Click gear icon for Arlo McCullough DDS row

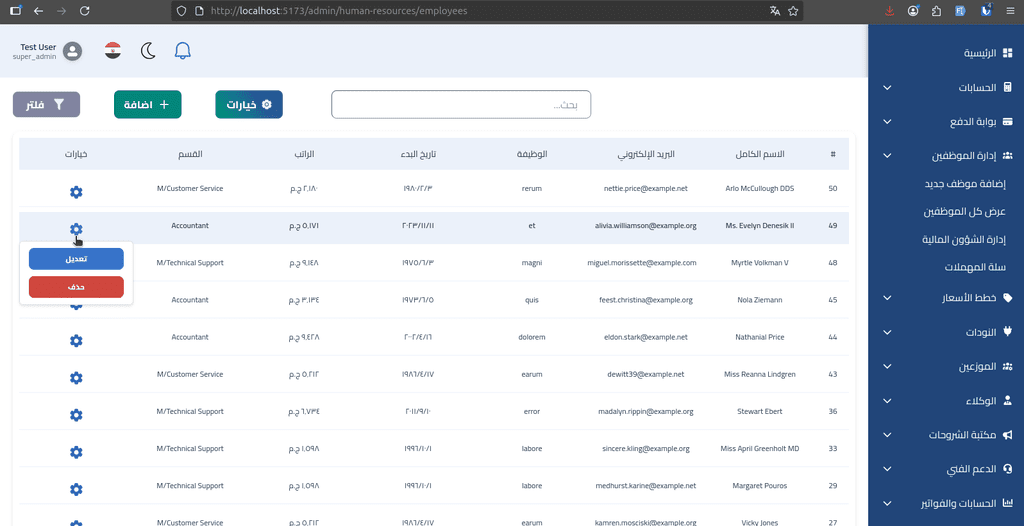(76, 192)
